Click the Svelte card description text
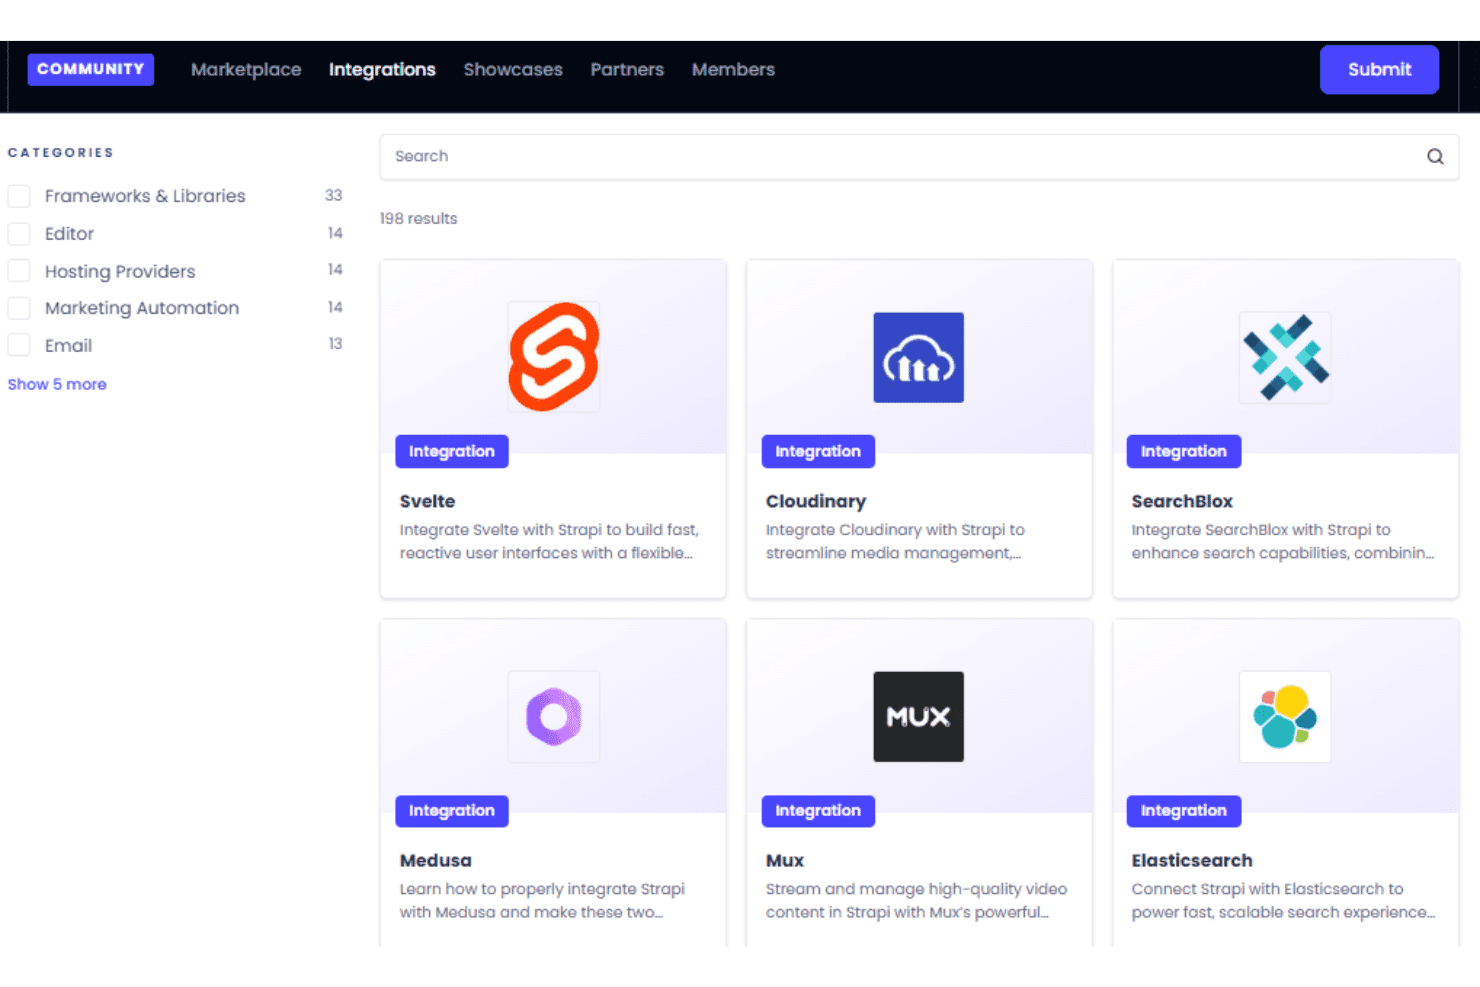 click(x=549, y=541)
